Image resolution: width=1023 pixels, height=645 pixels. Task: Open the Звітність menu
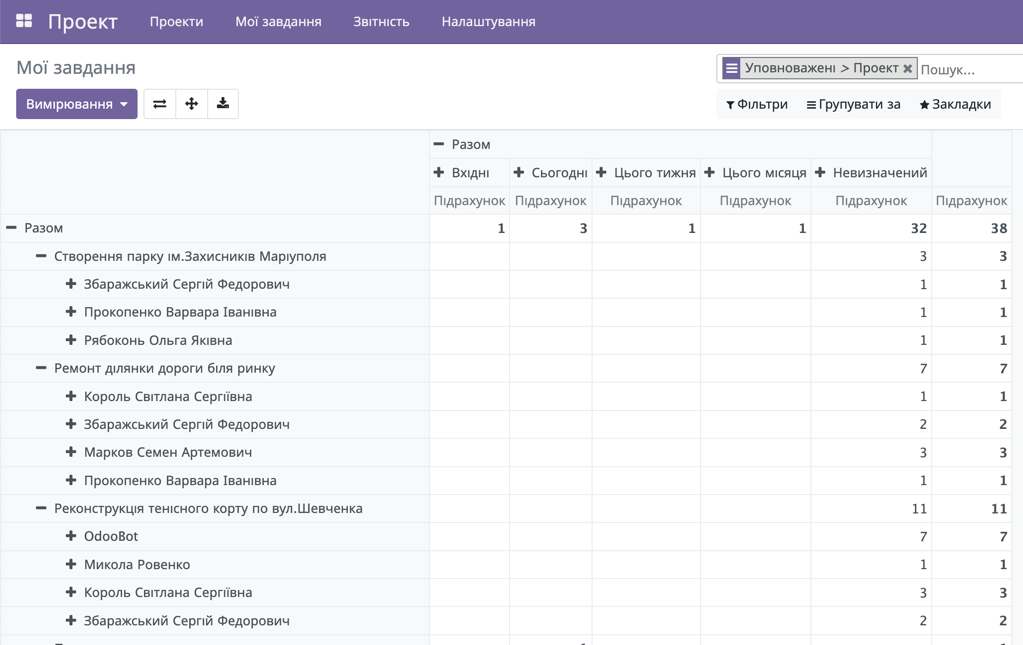click(381, 20)
